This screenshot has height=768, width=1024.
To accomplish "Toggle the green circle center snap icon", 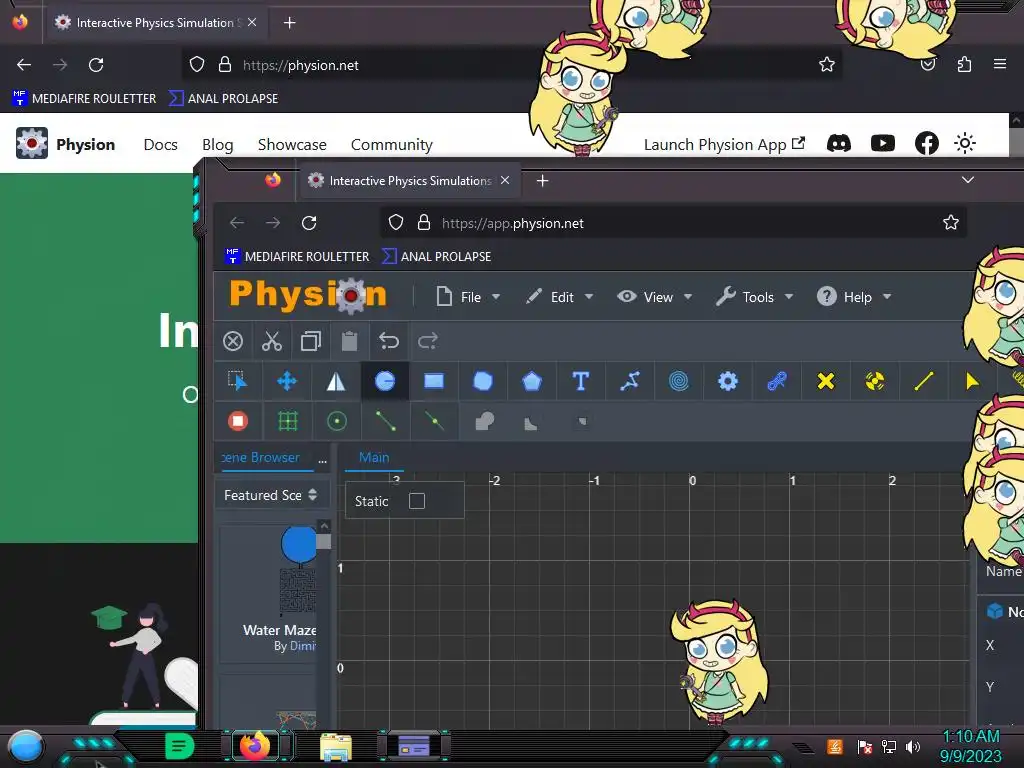I will 336,421.
